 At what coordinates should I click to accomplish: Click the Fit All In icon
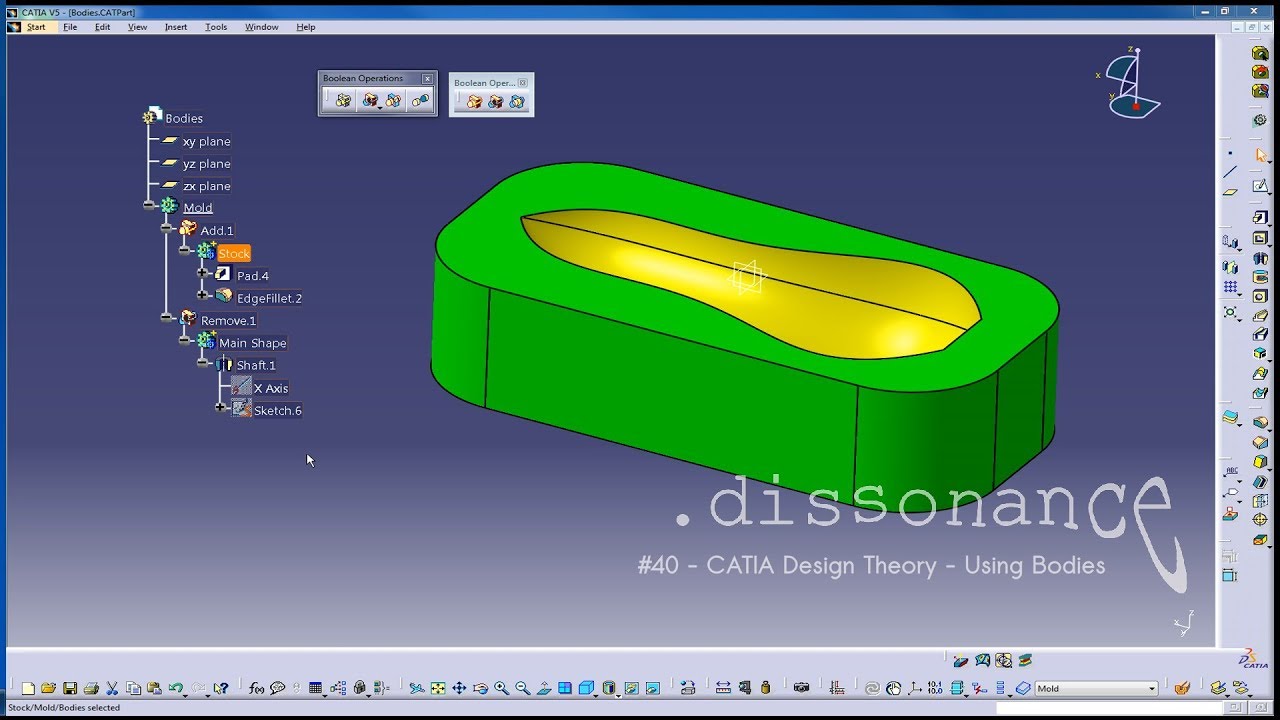[x=438, y=688]
